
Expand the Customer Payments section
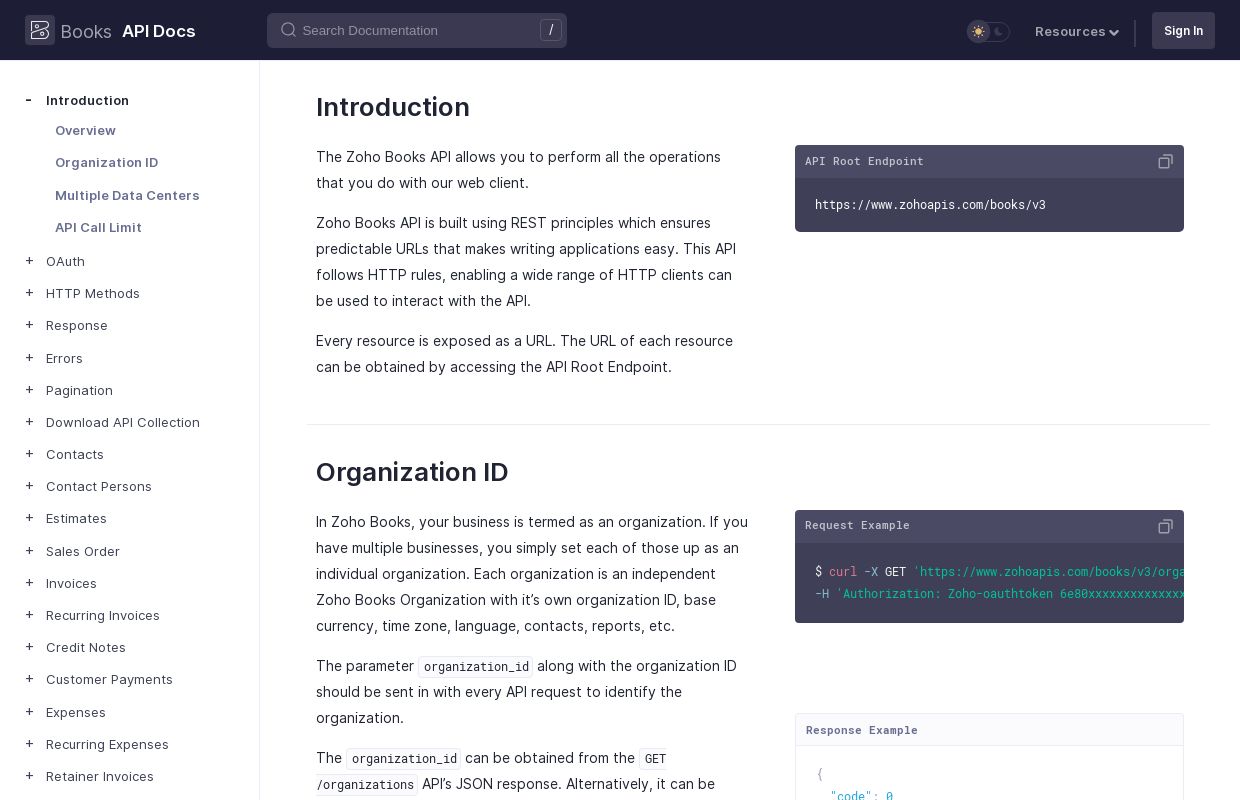point(29,679)
